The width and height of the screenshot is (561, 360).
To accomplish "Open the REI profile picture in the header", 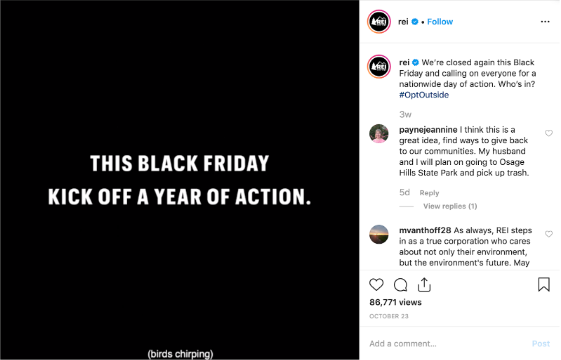I will pos(379,22).
